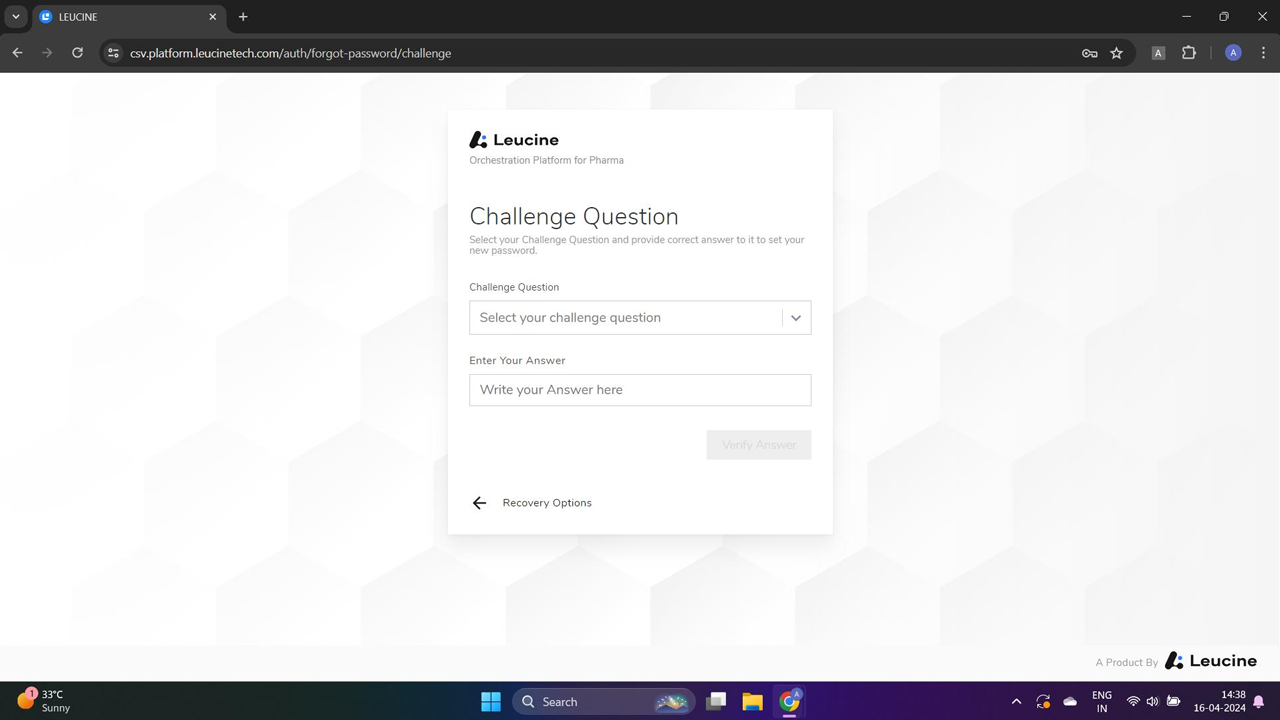The height and width of the screenshot is (720, 1280).
Task: Open the Chrome extensions icon
Action: pos(1188,53)
